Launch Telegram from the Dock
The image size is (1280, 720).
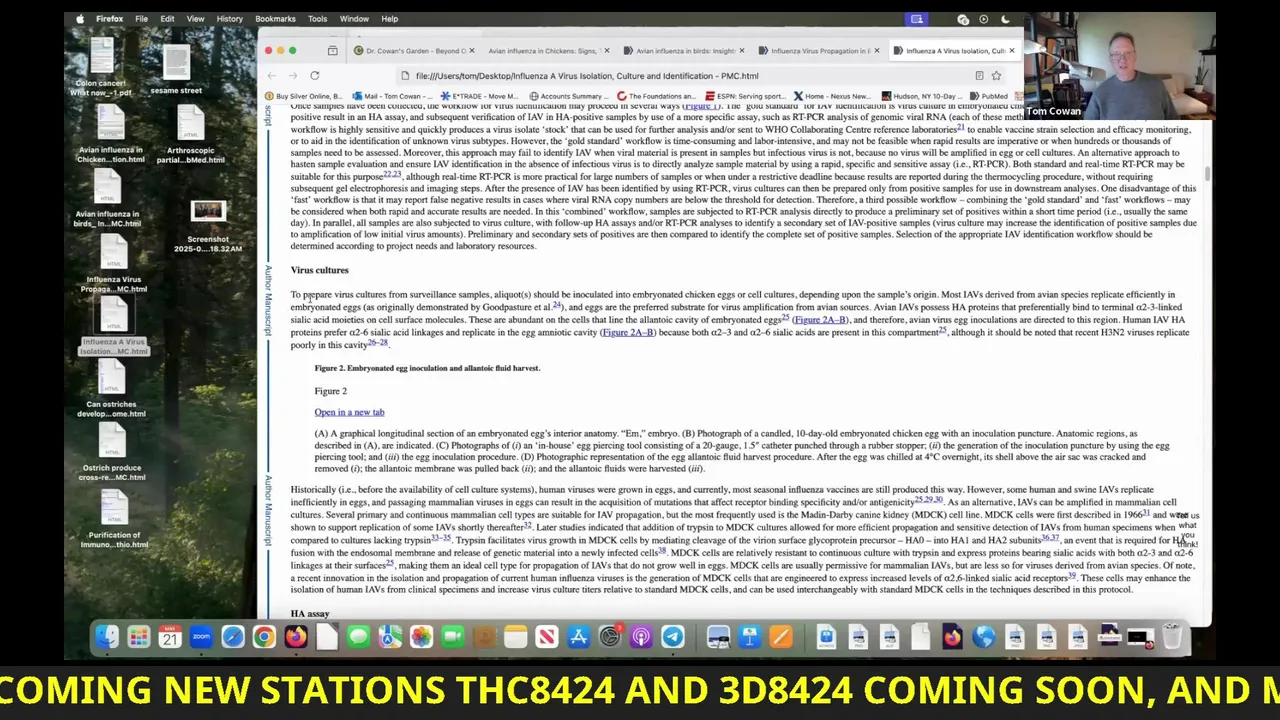click(673, 637)
